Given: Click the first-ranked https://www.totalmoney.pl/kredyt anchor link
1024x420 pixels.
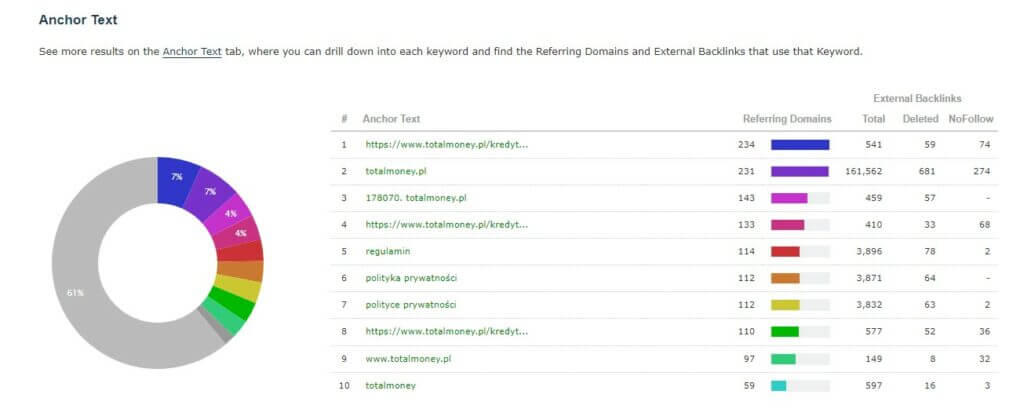Looking at the screenshot, I should (x=446, y=145).
